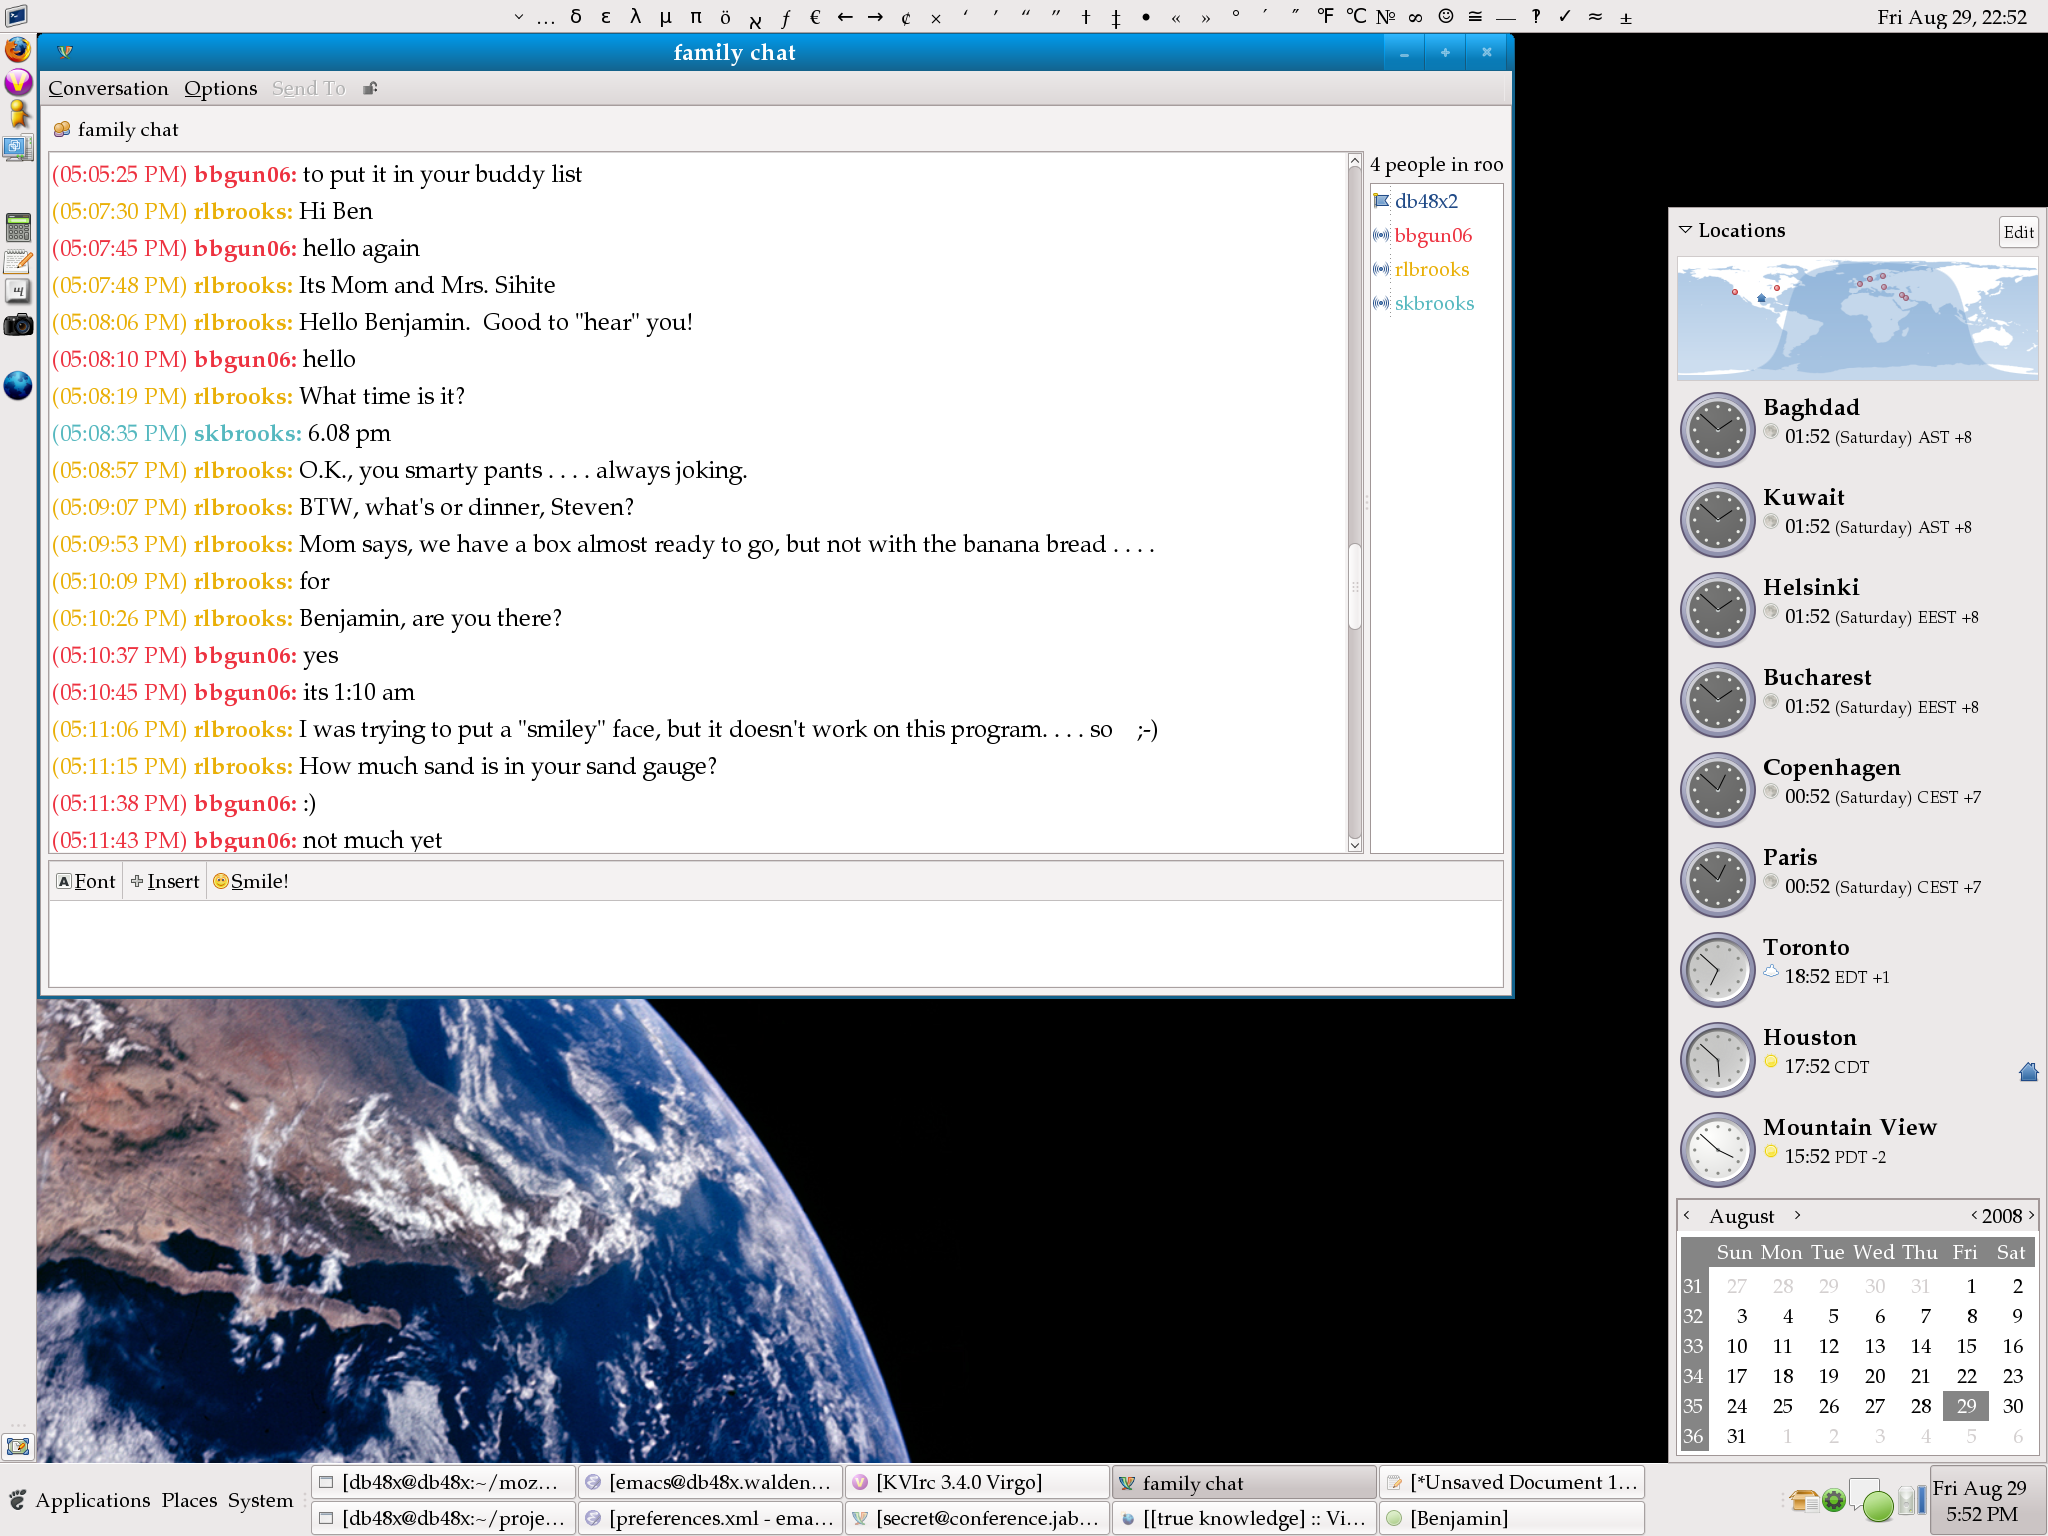2048x1536 pixels.
Task: Launch Firefox from the side panel
Action: tap(18, 49)
